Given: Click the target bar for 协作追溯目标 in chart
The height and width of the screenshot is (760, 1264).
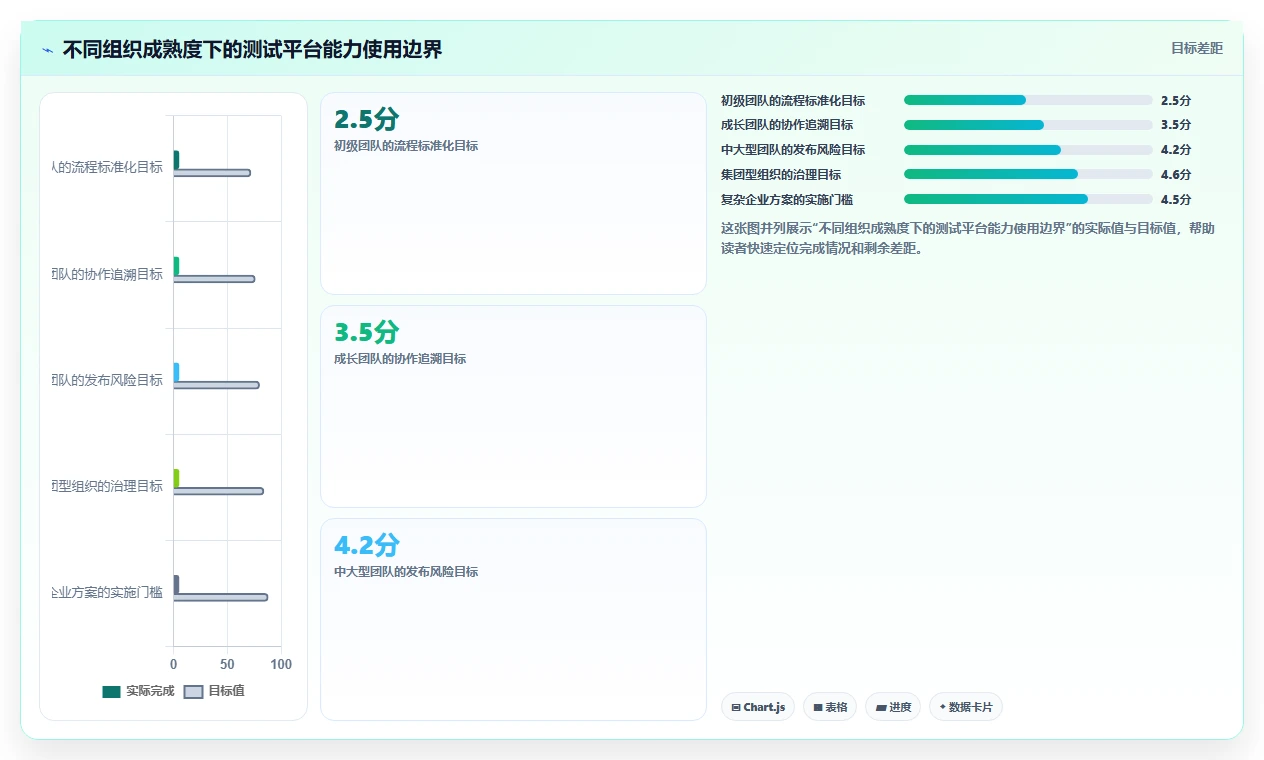Looking at the screenshot, I should coord(214,279).
